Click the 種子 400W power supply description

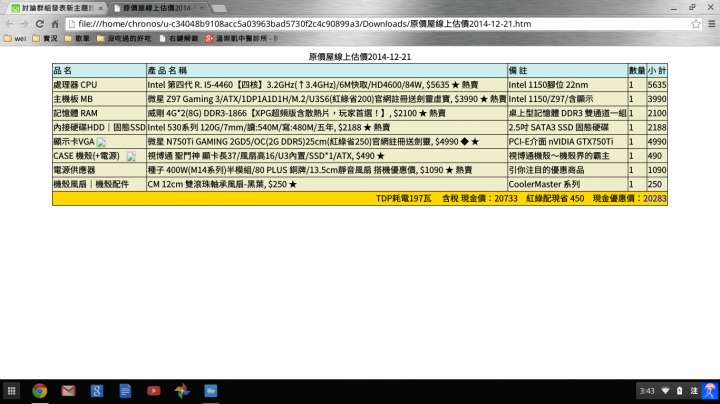click(x=309, y=170)
